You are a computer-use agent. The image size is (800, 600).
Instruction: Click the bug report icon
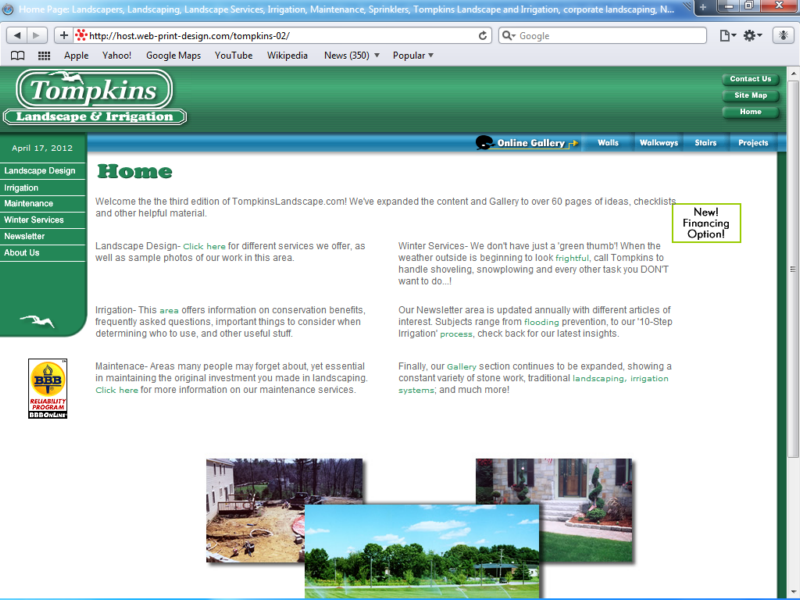[x=783, y=36]
